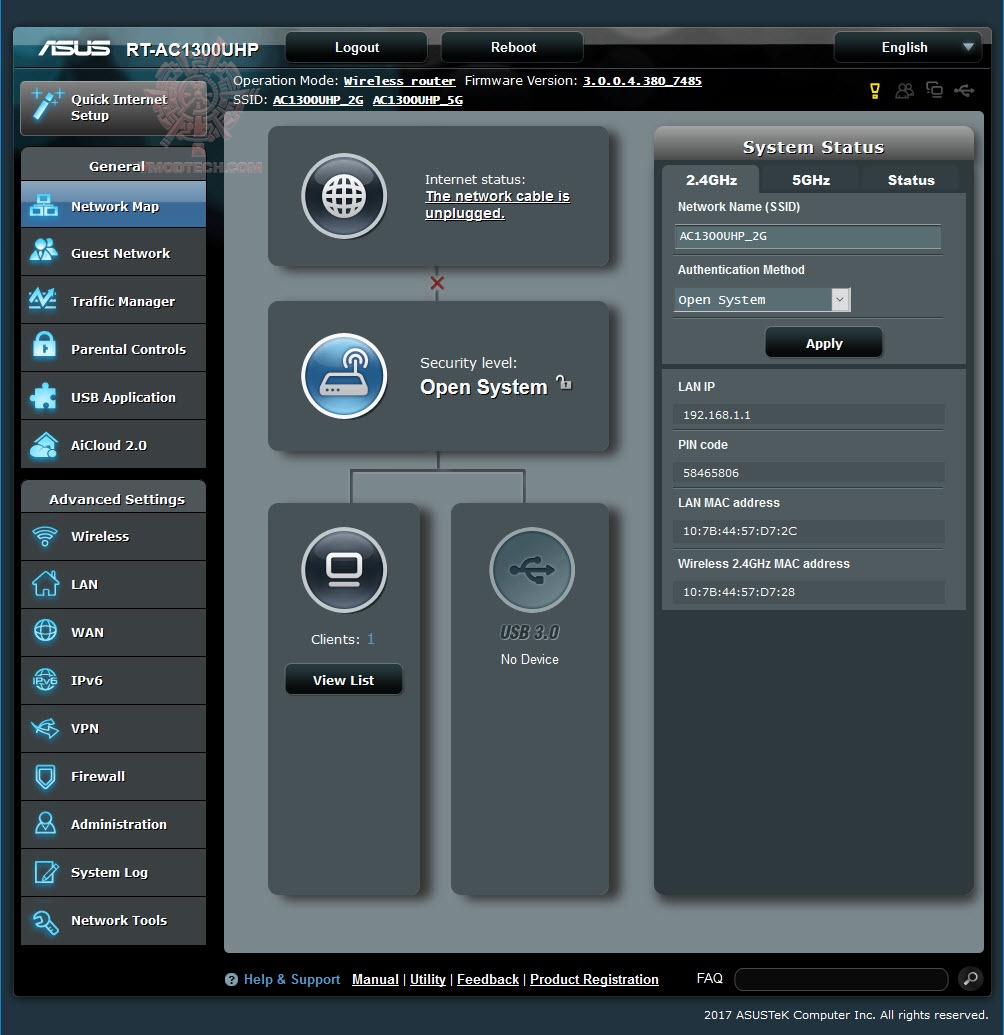Screen dimensions: 1004x1035
Task: Go to Wireless advanced settings
Action: point(114,536)
